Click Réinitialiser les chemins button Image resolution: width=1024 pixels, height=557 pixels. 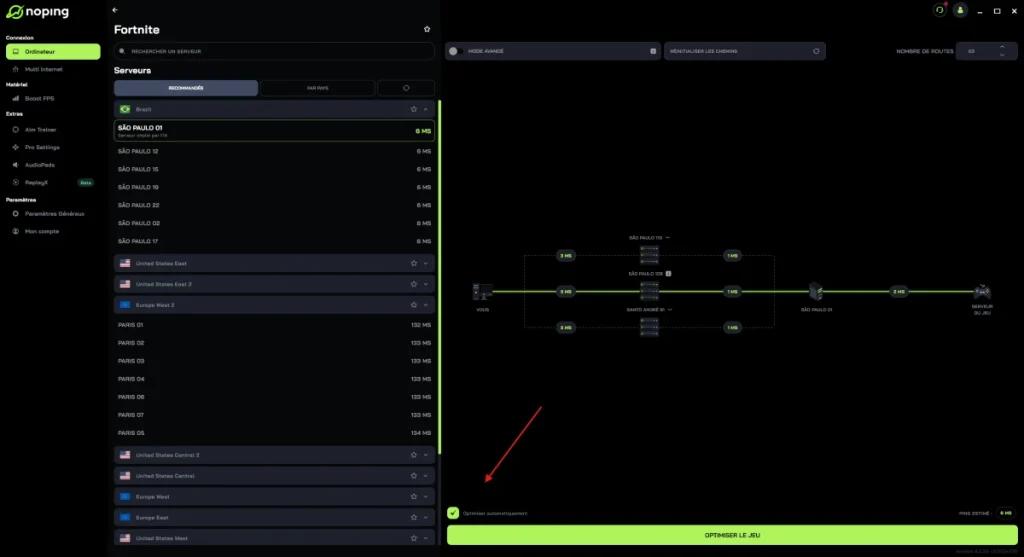click(x=744, y=51)
